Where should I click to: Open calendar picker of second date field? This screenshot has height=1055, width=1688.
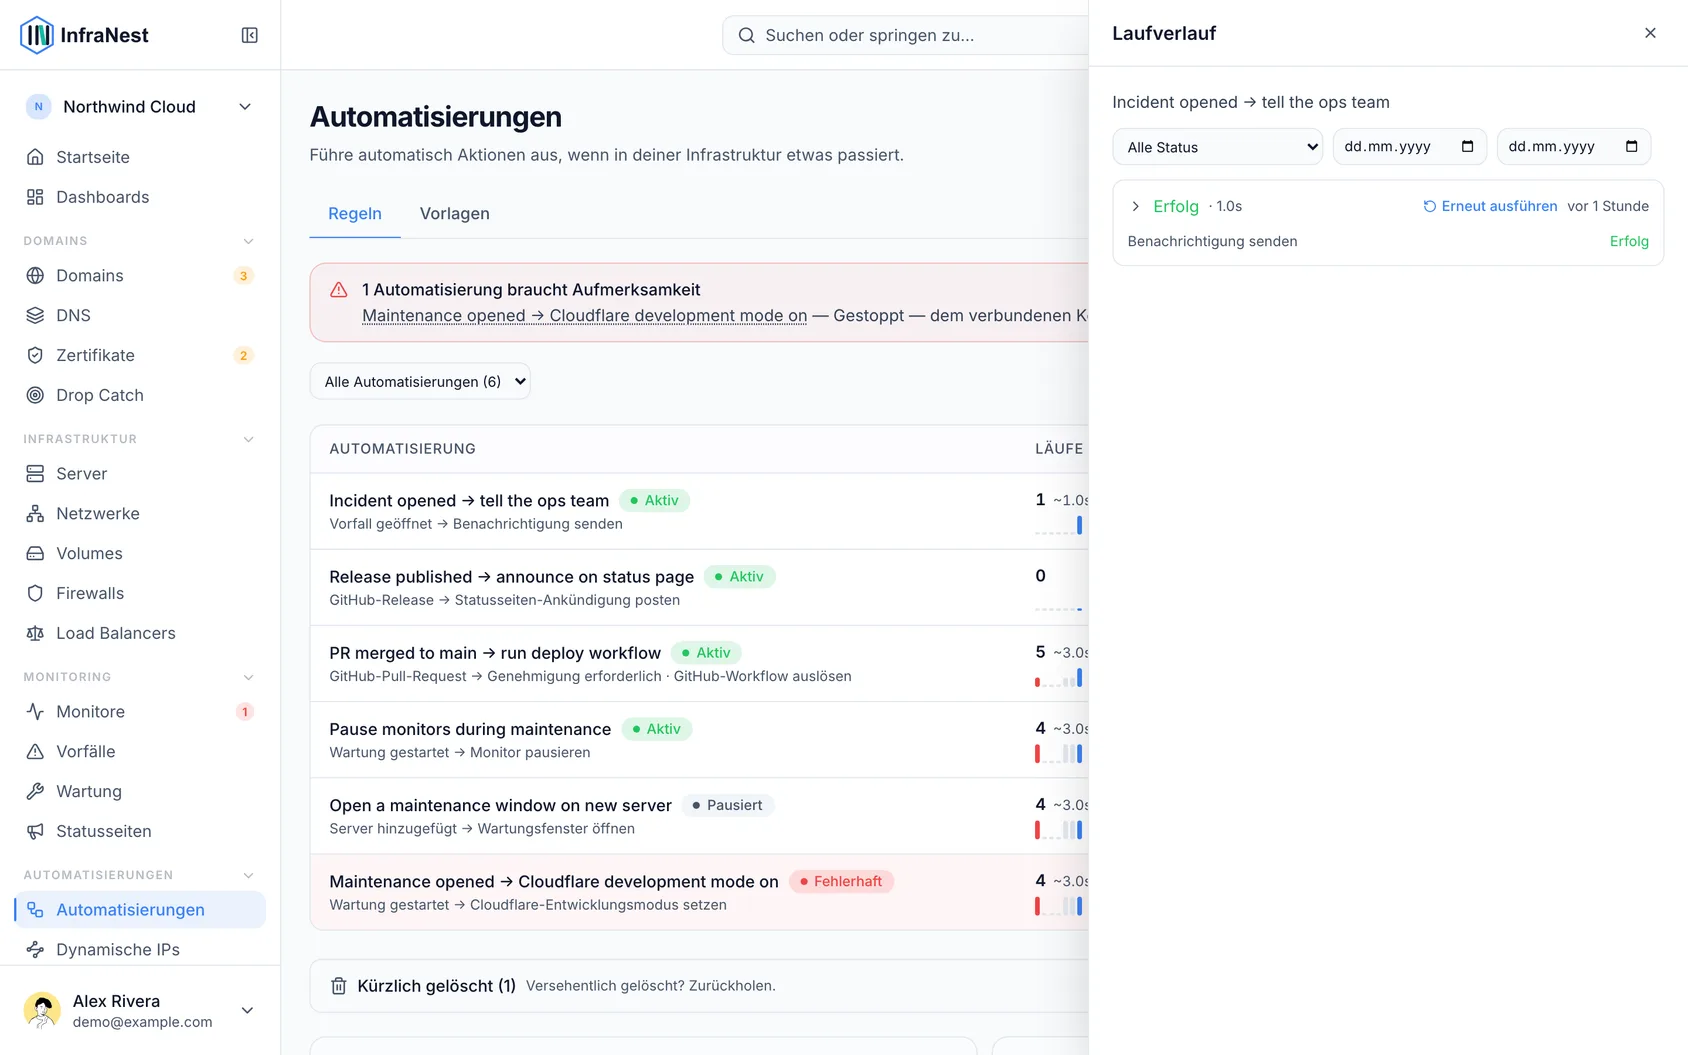1631,146
